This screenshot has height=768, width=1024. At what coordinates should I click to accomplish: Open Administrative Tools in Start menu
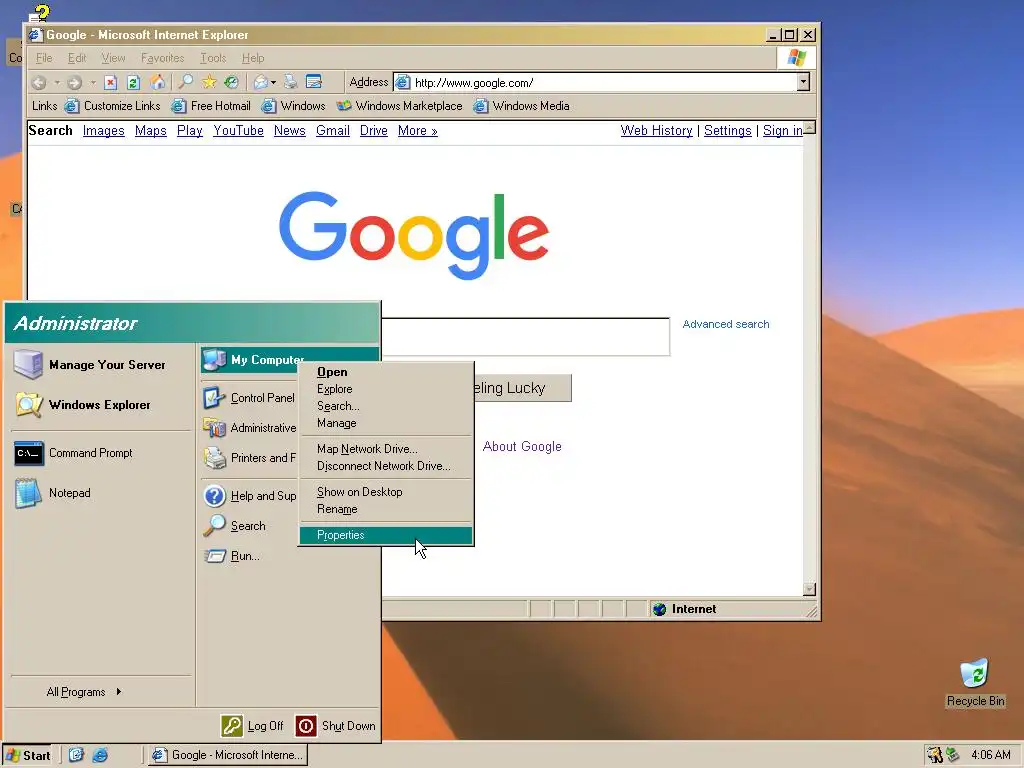249,428
